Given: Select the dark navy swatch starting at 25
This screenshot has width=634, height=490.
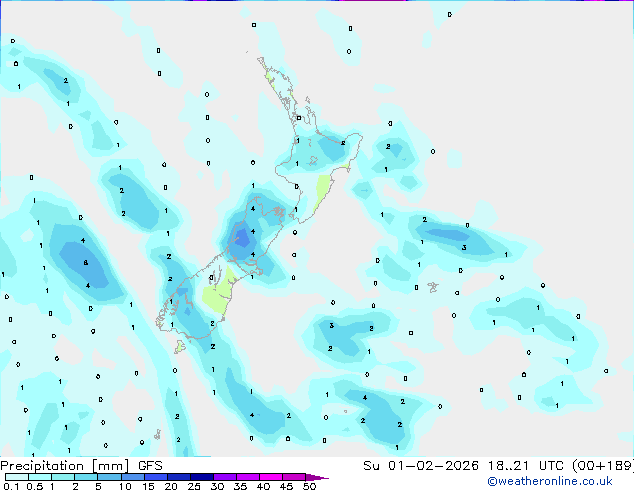Looking at the screenshot, I should (201, 477).
